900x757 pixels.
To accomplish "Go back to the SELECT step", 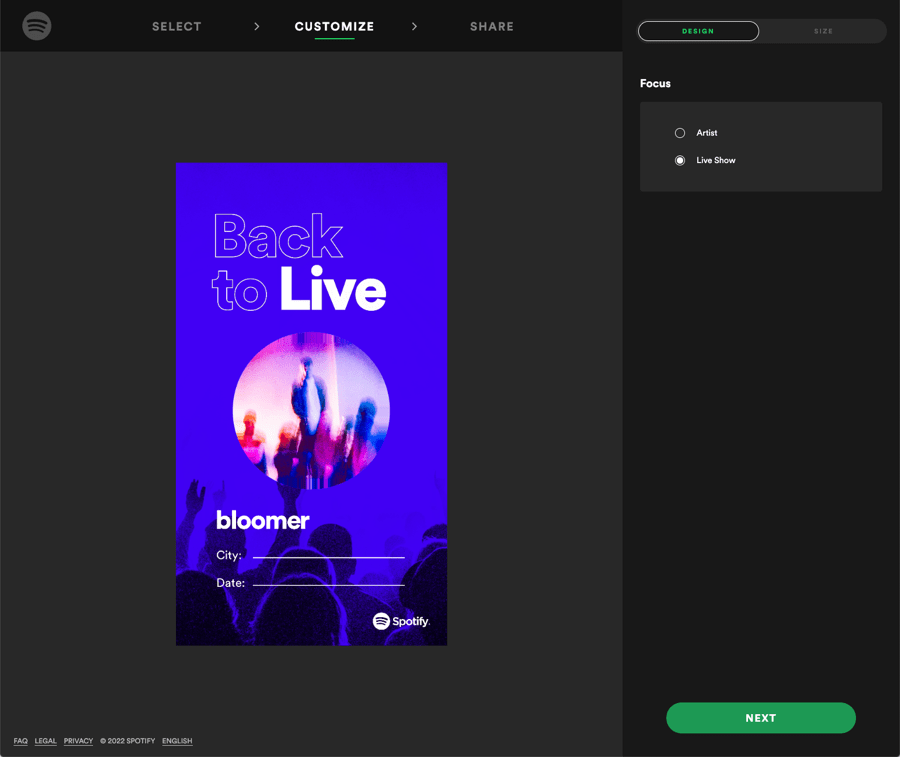I will (176, 27).
